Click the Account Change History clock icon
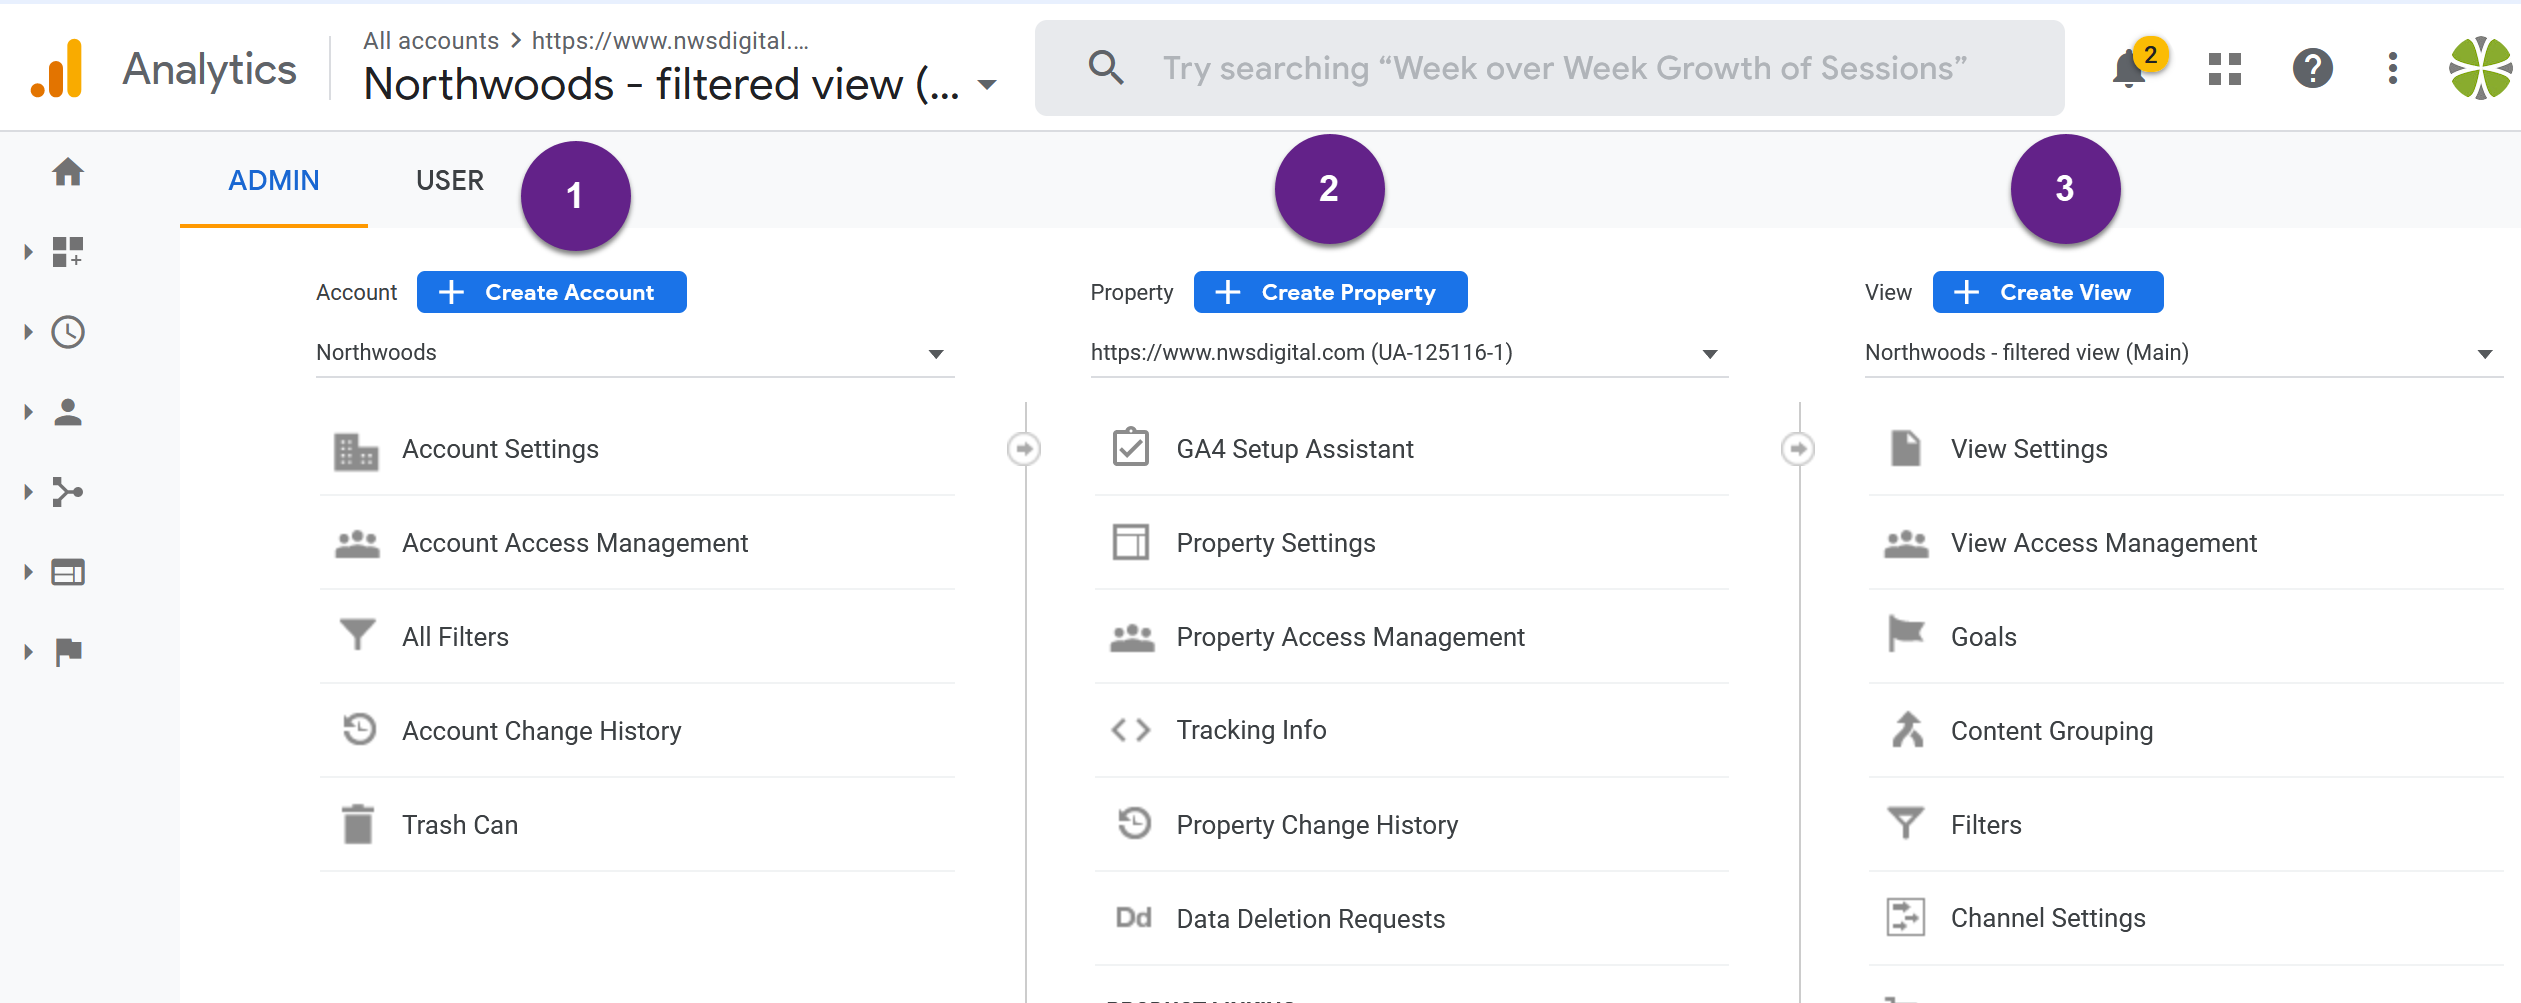Screen dimensions: 2521x1003 tap(359, 729)
